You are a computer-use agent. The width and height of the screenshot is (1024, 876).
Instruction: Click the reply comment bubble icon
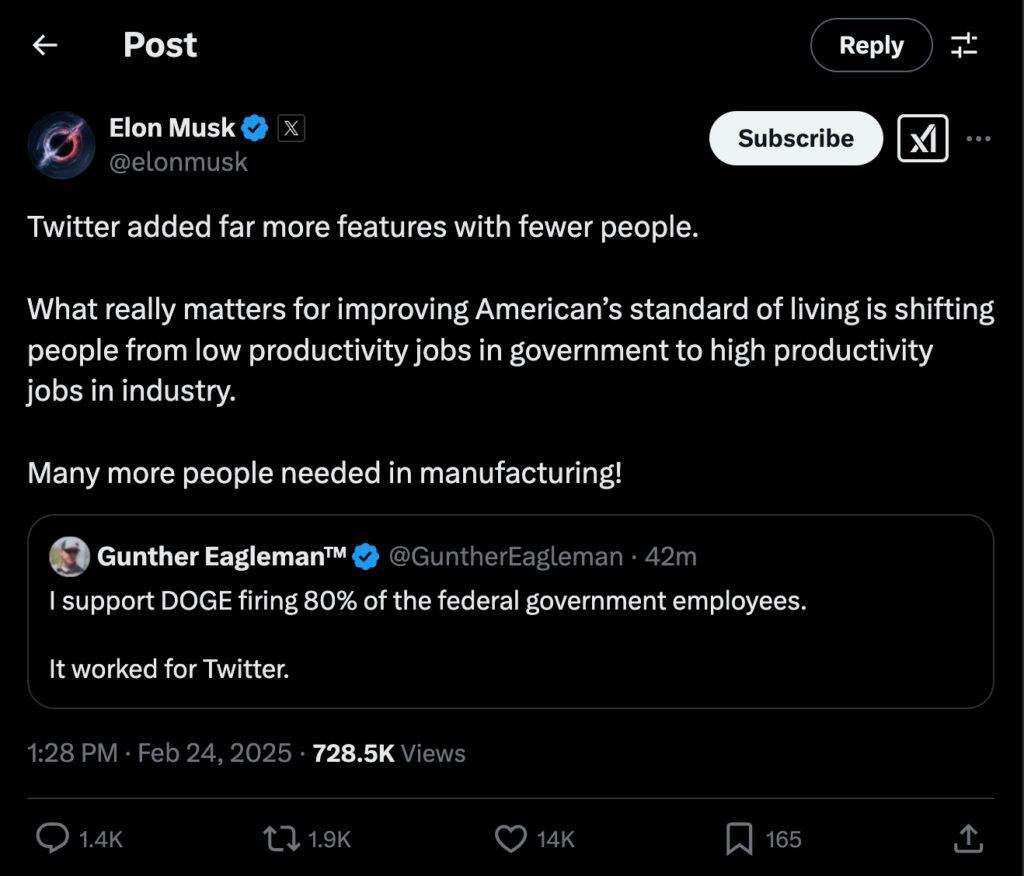[x=52, y=839]
